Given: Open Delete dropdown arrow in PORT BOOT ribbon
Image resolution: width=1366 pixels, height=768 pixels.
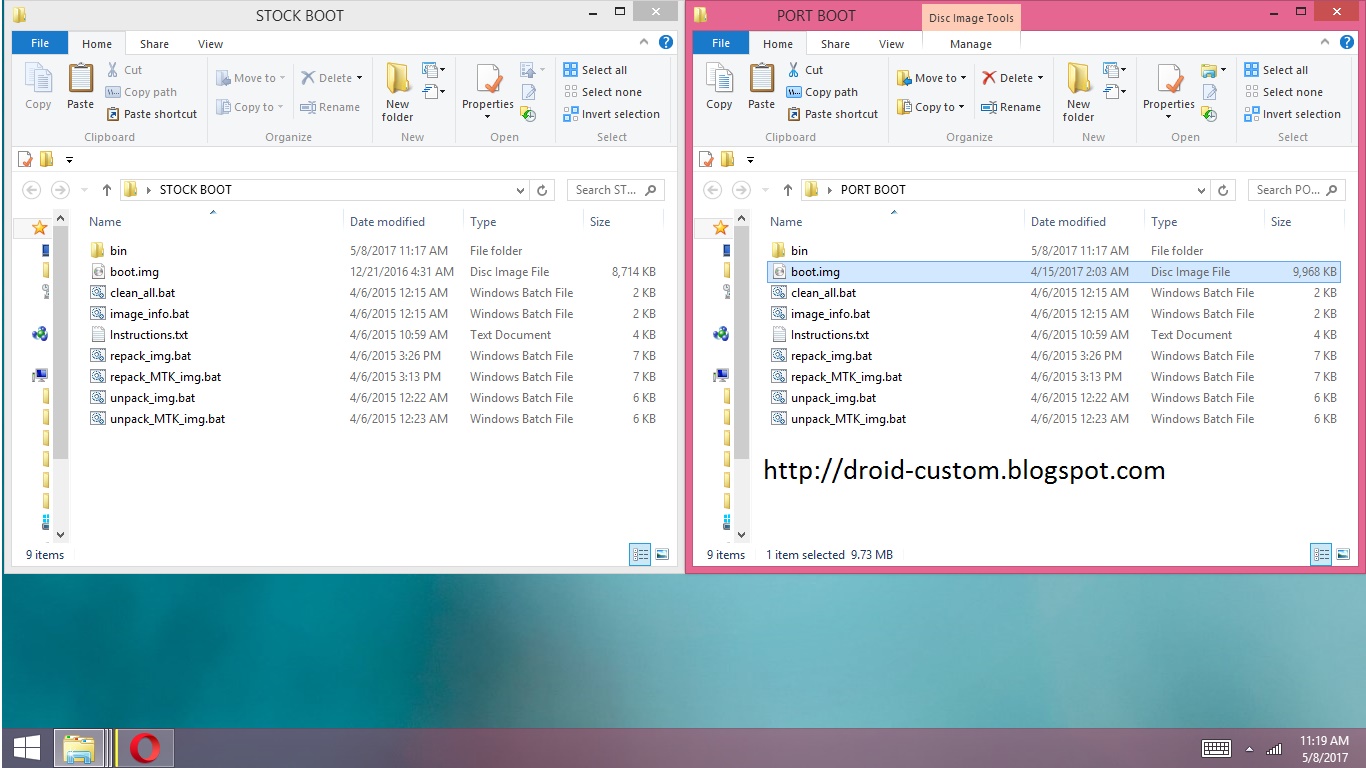Looking at the screenshot, I should pyautogui.click(x=1040, y=78).
